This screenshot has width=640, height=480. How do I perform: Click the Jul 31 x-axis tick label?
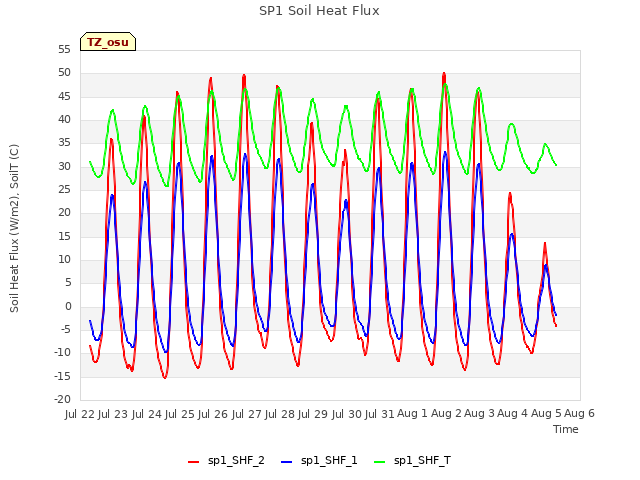pyautogui.click(x=380, y=414)
